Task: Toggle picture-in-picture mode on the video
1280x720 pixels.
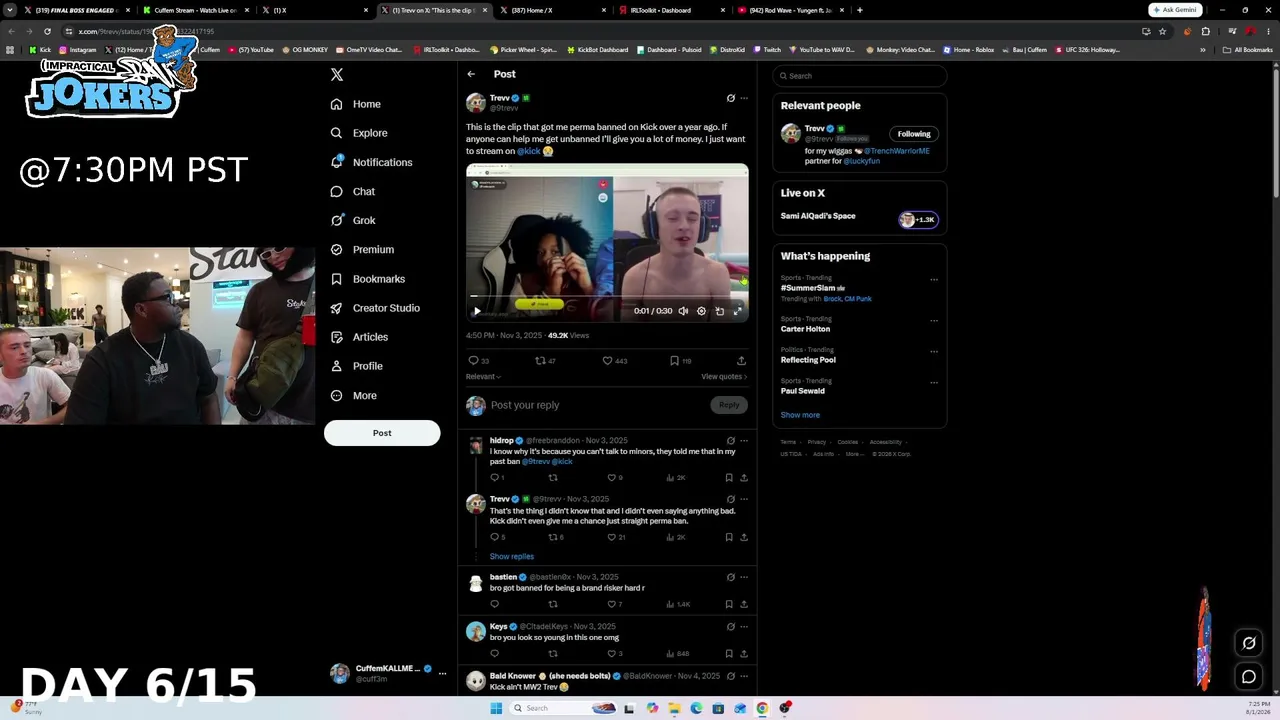Action: pos(719,311)
